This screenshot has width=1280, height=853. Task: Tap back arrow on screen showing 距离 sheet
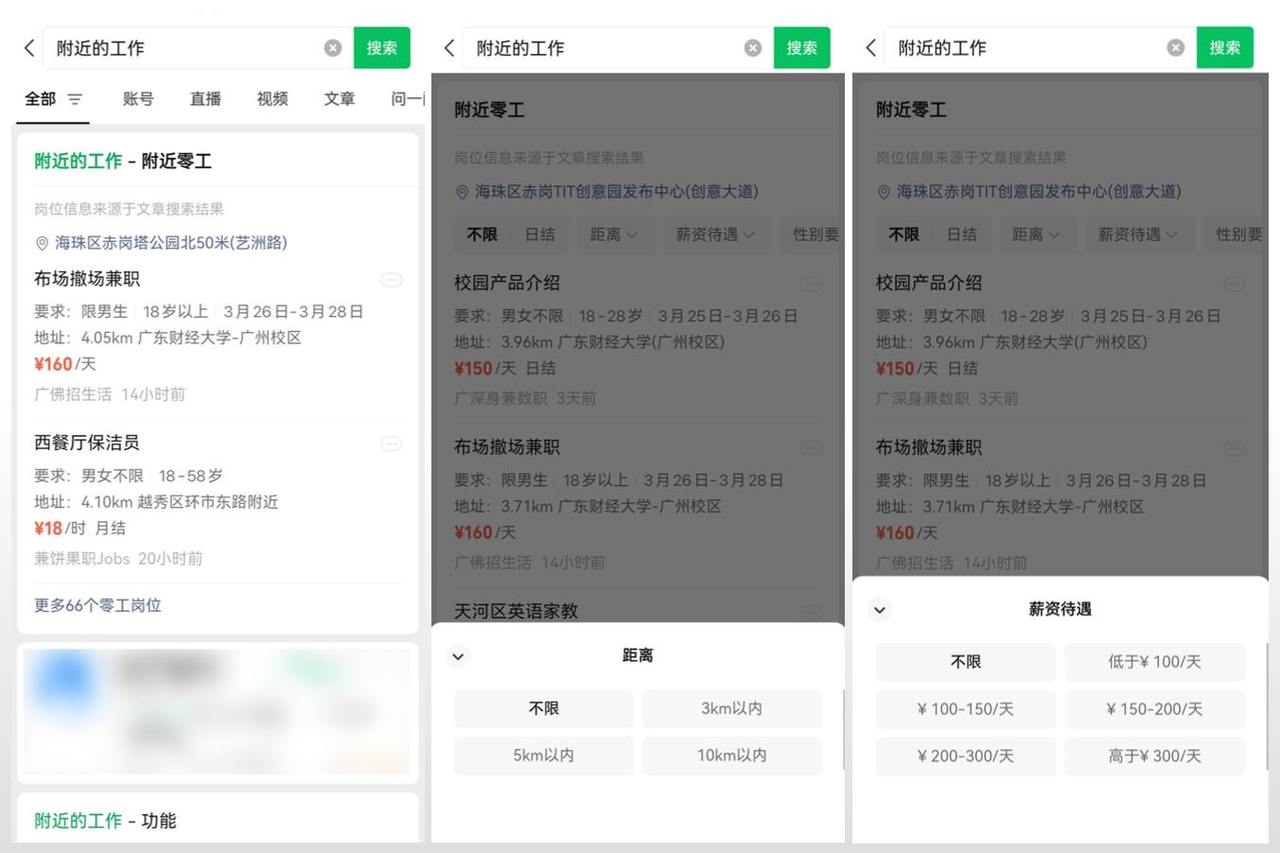point(449,48)
